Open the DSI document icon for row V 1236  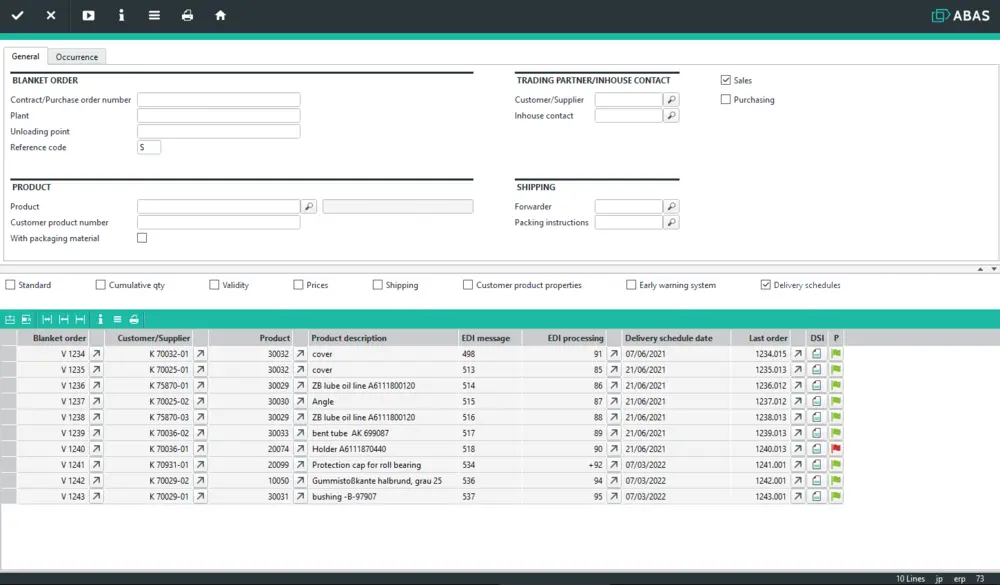click(x=816, y=385)
